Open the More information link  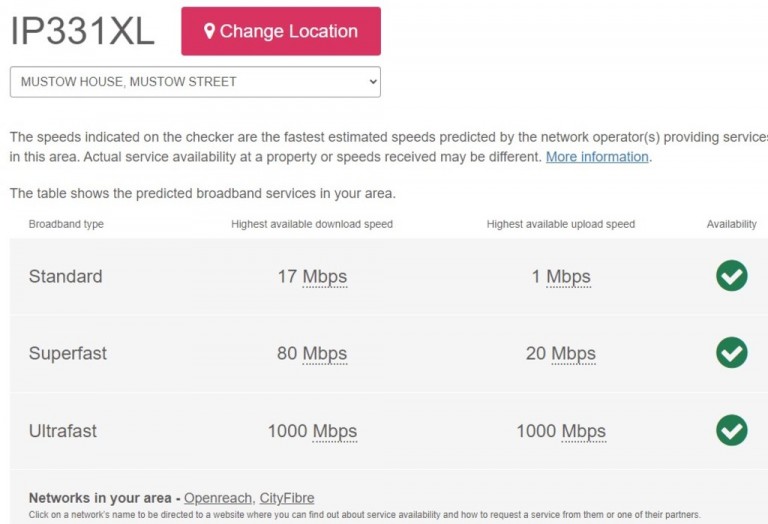(x=597, y=157)
